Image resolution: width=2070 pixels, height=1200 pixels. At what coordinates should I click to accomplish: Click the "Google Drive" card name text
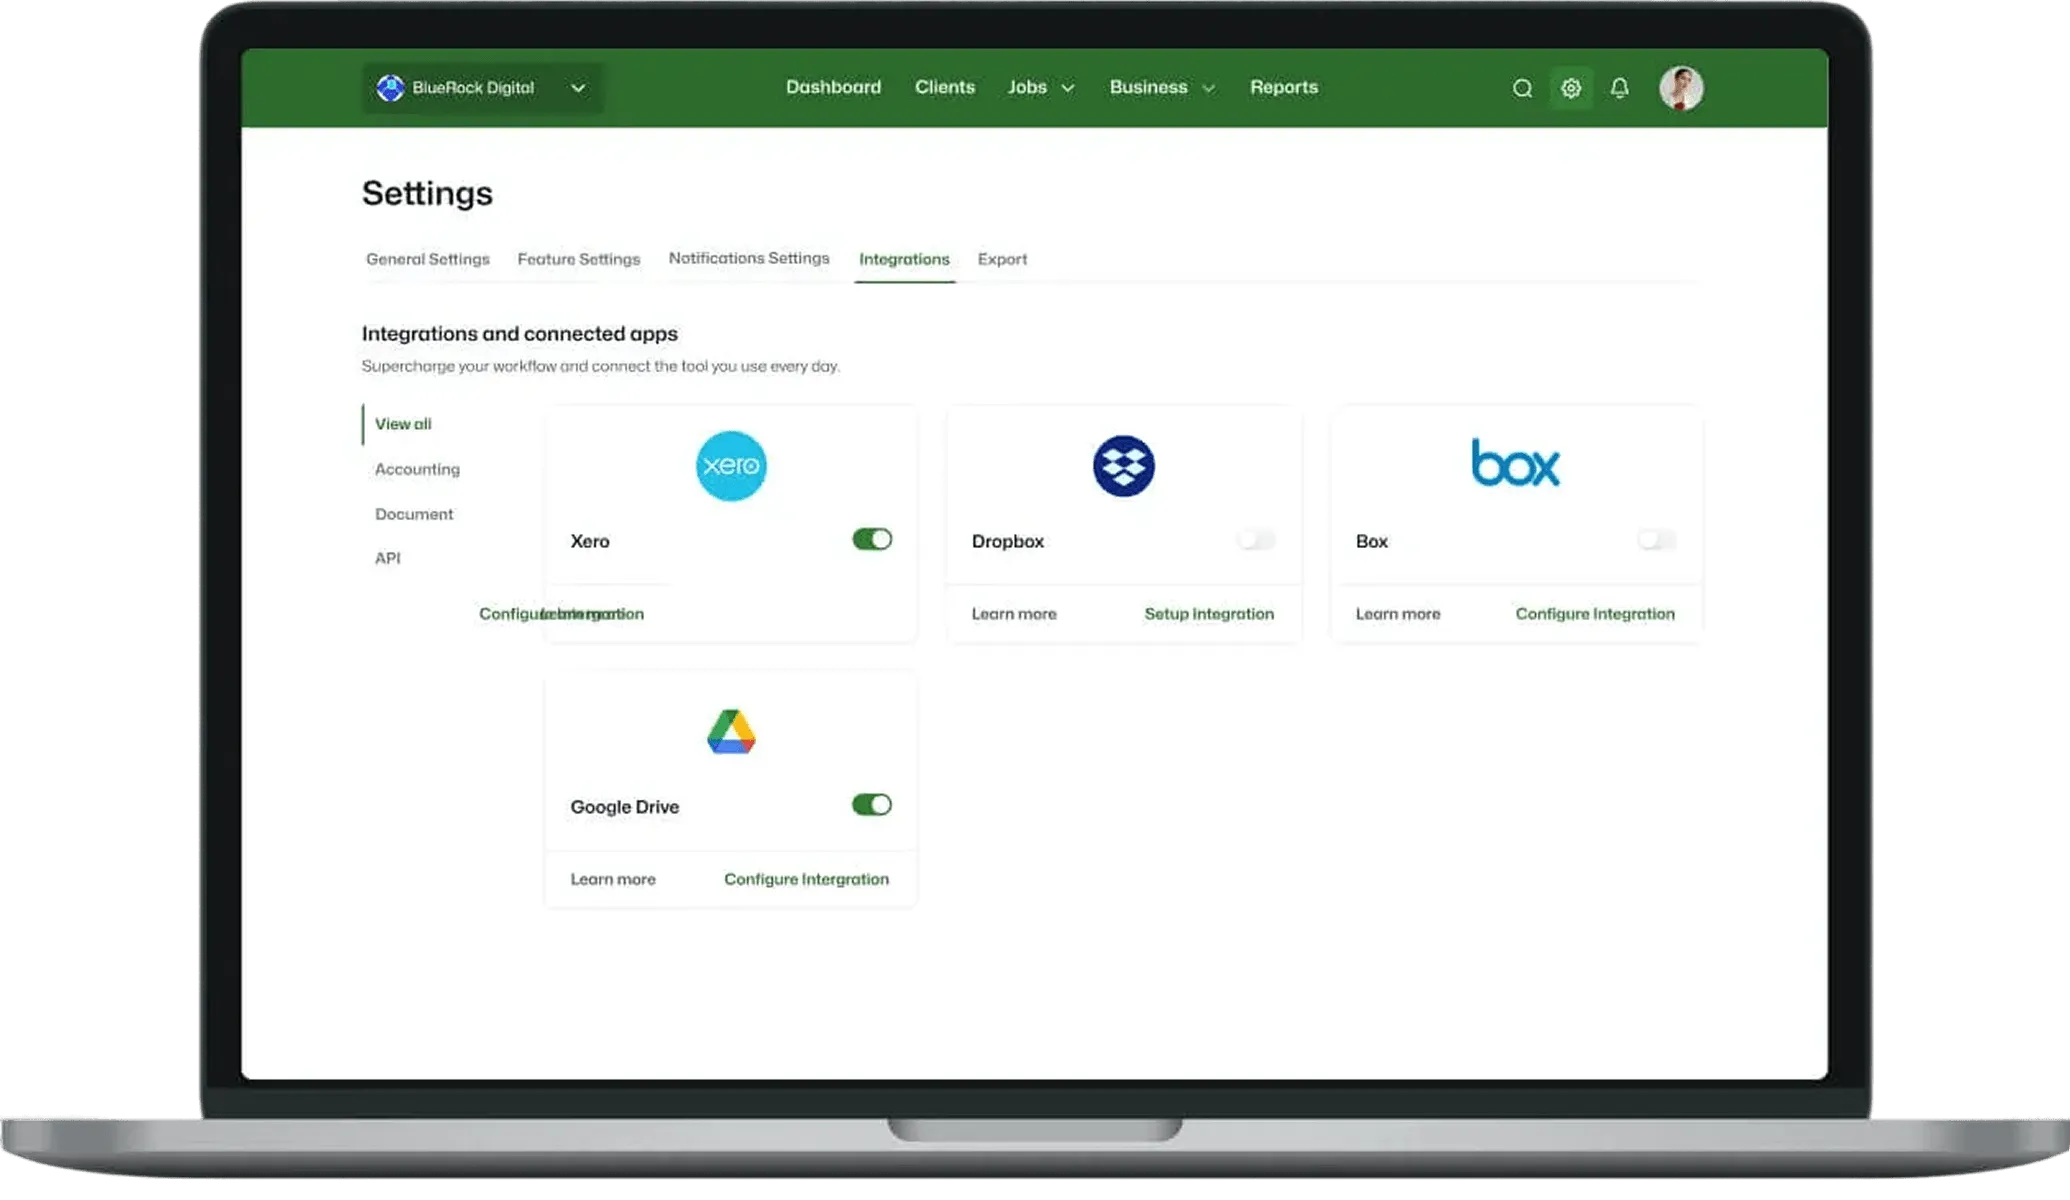pyautogui.click(x=625, y=807)
